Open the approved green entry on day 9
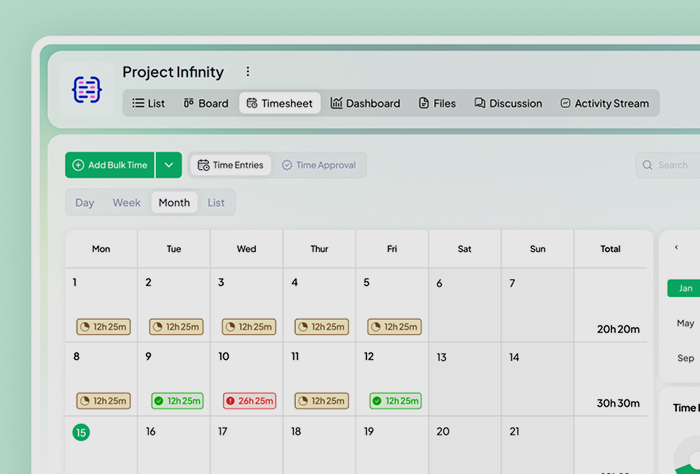Screen dimensions: 700x474 tap(177, 401)
